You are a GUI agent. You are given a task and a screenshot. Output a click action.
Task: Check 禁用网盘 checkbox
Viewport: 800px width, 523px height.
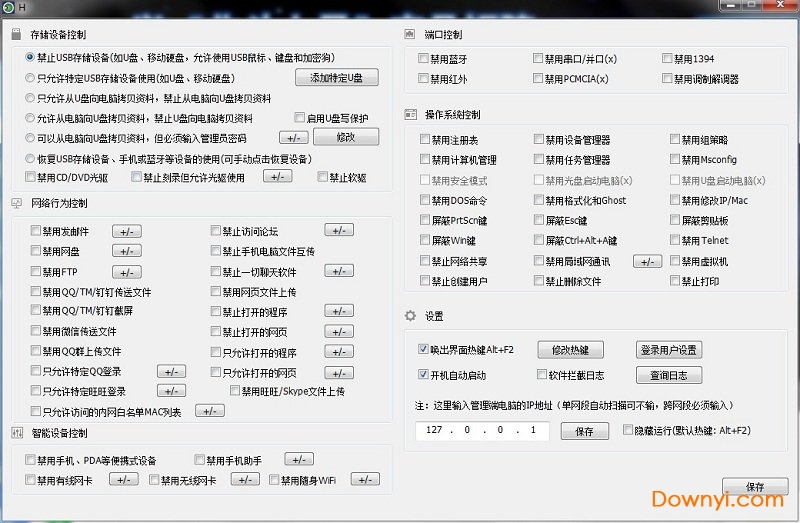[35, 251]
